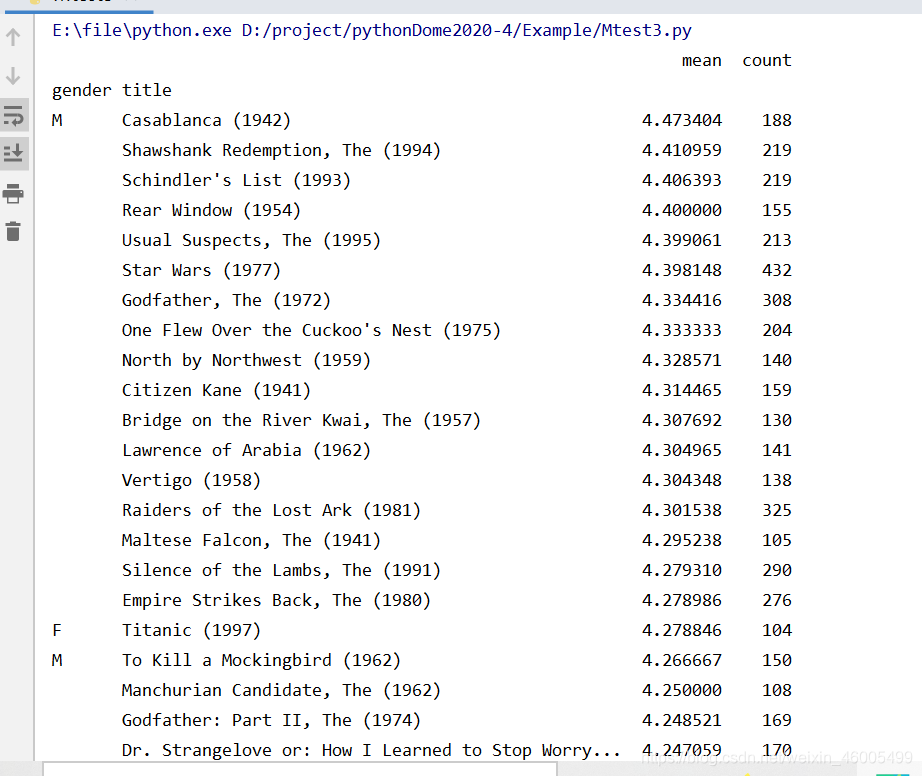Click the 'count' column header

pos(767,61)
